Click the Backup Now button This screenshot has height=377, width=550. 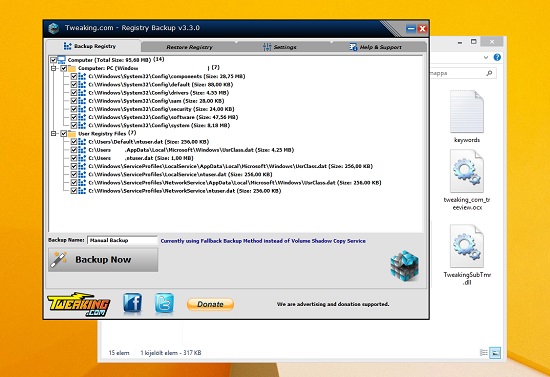[103, 260]
